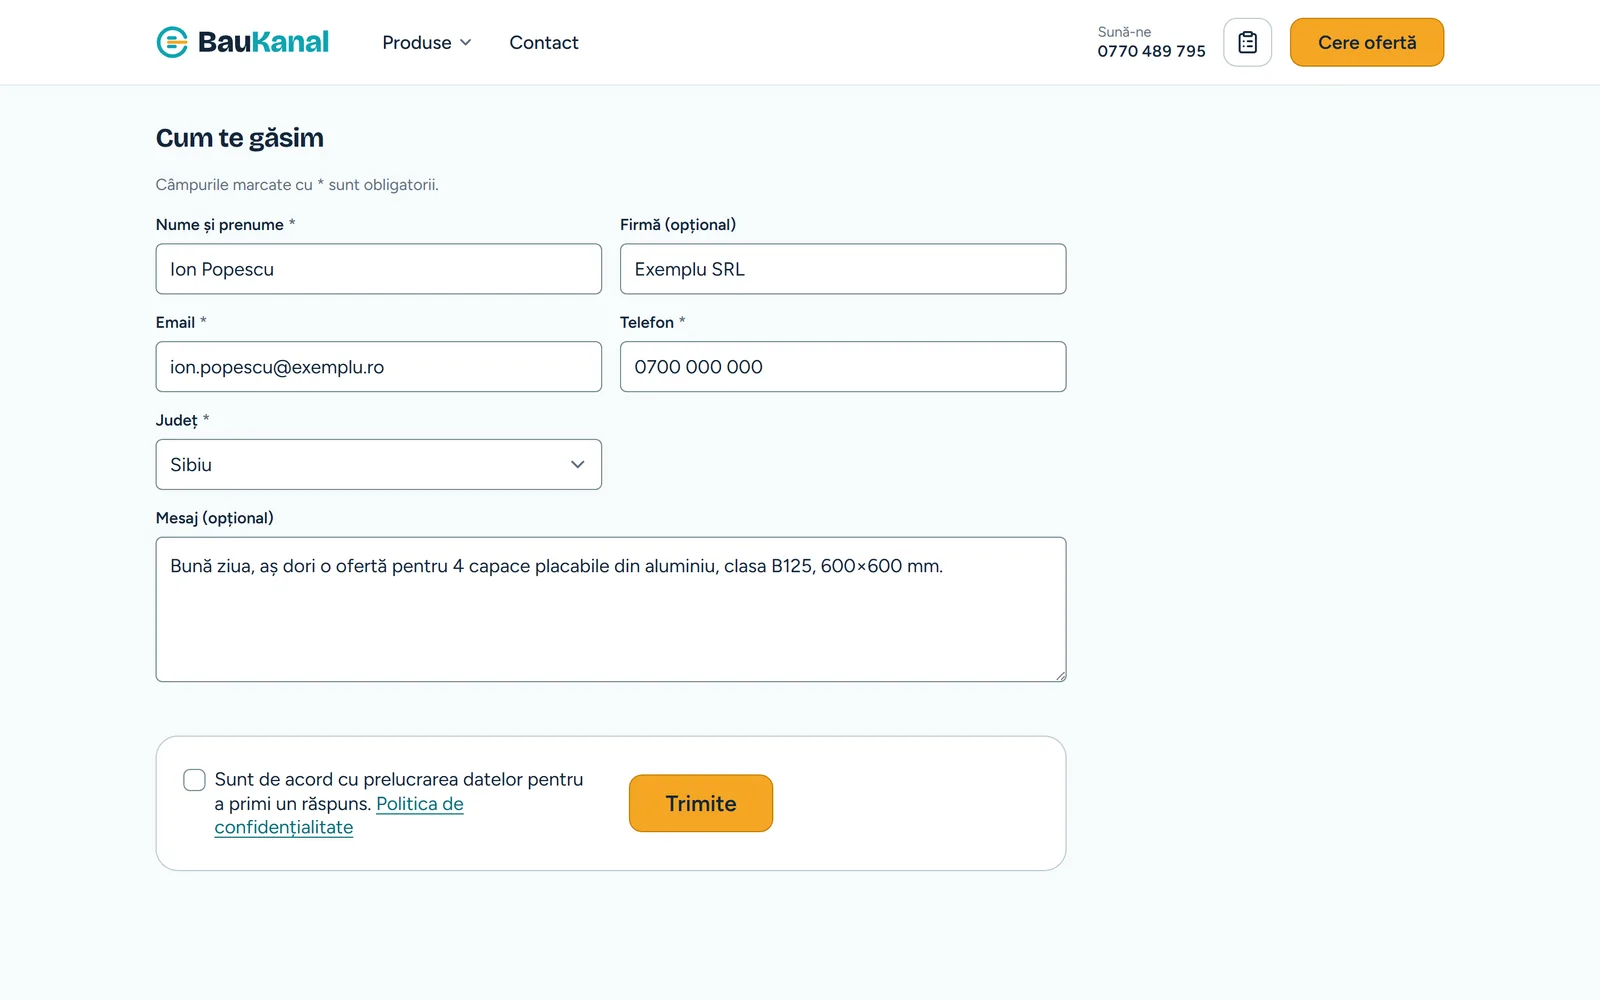The height and width of the screenshot is (1000, 1600).
Task: Grab the textarea resize handle corner
Action: [1060, 676]
